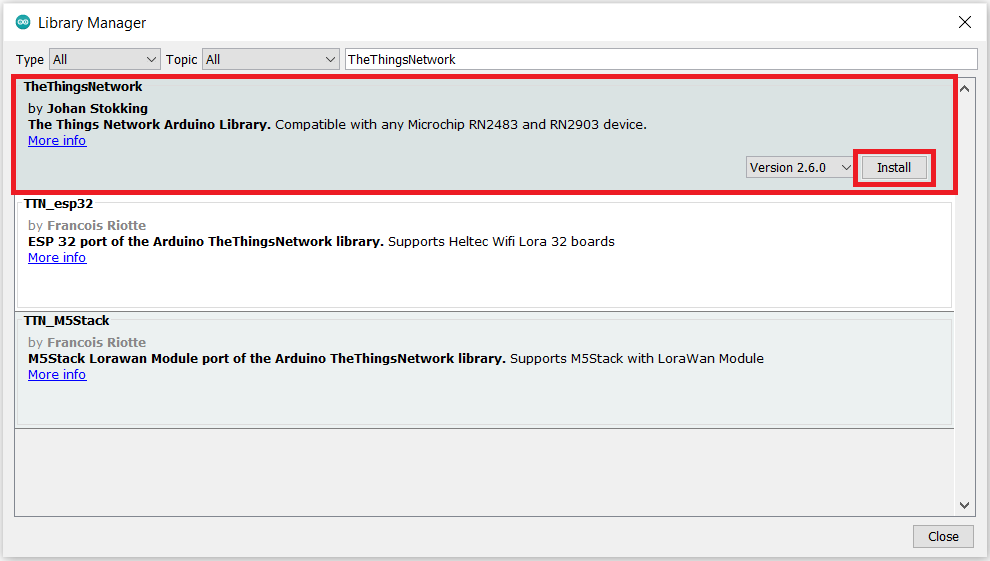Click the Topic label
The height and width of the screenshot is (561, 990).
tap(181, 60)
